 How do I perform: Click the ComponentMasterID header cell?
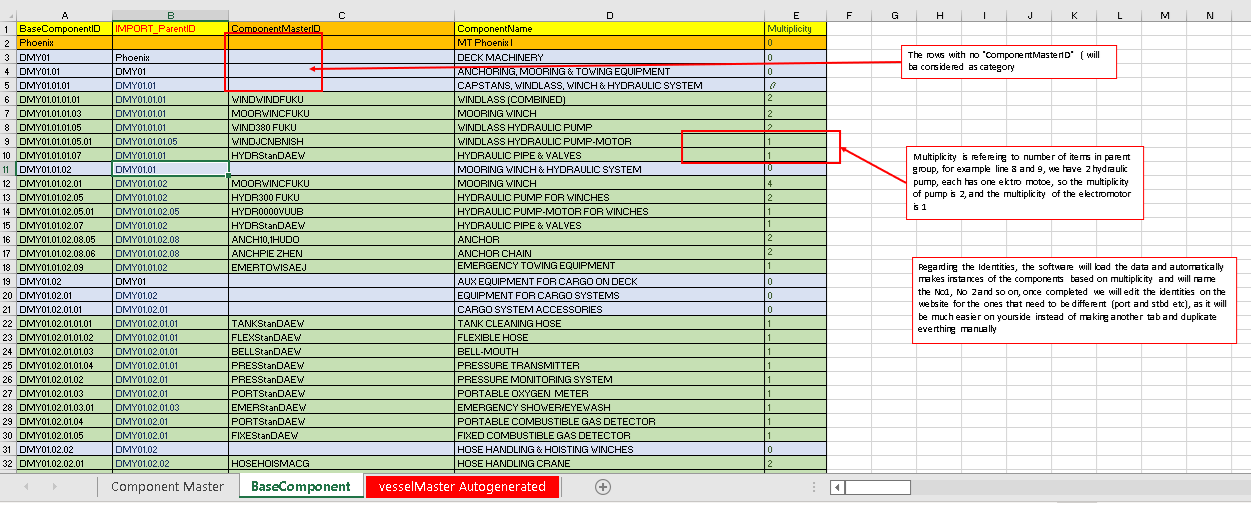pos(341,29)
